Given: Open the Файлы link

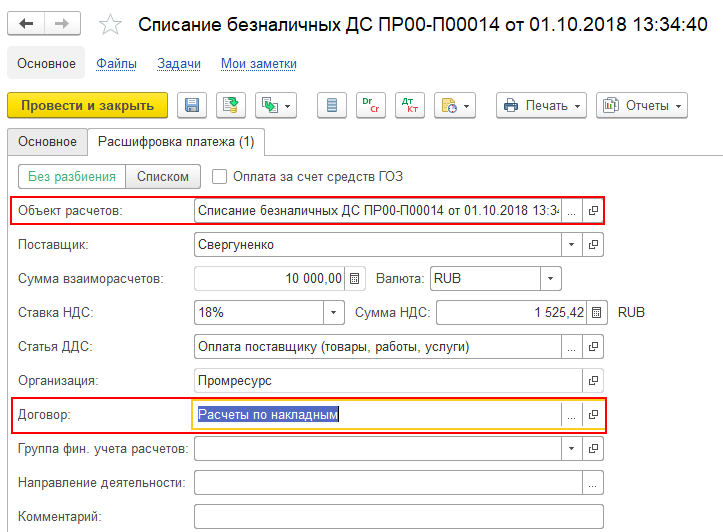Looking at the screenshot, I should point(116,64).
